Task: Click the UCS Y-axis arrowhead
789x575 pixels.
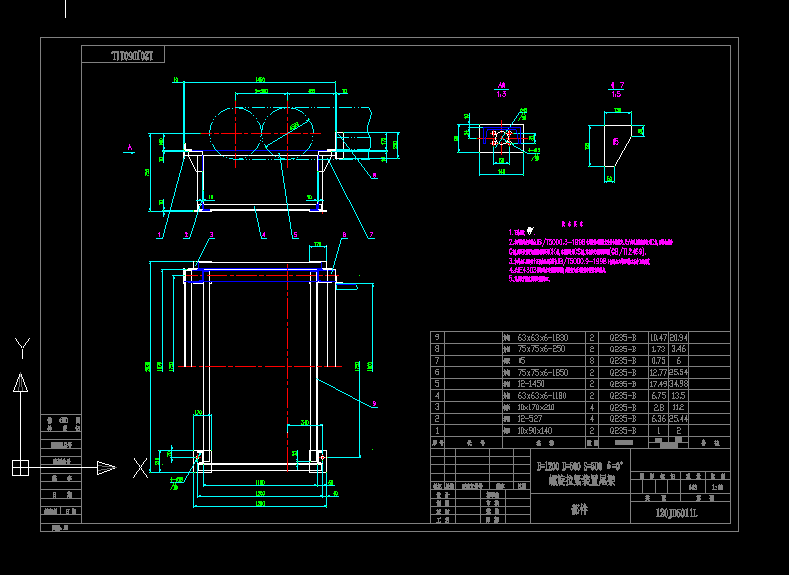Action: [x=20, y=382]
